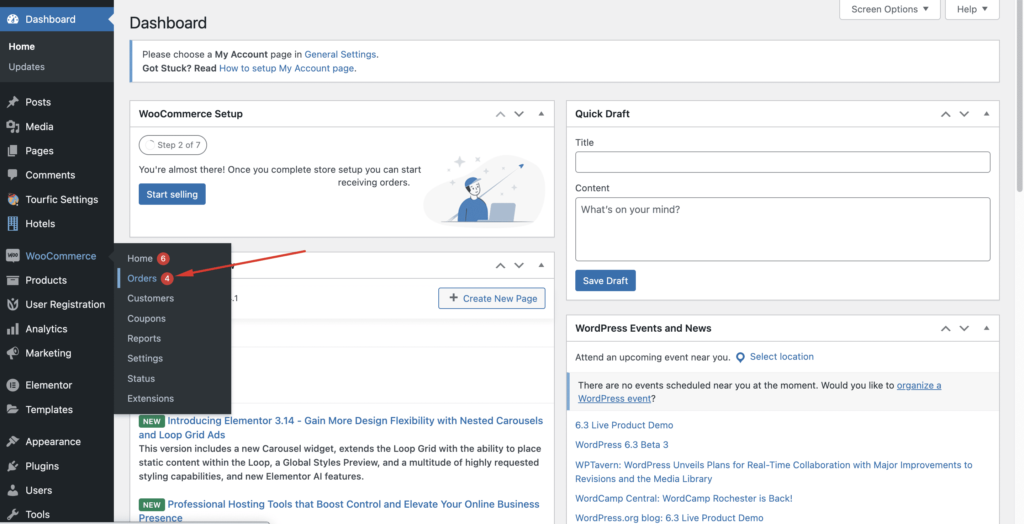Click the Analytics bar chart icon

(x=12, y=329)
